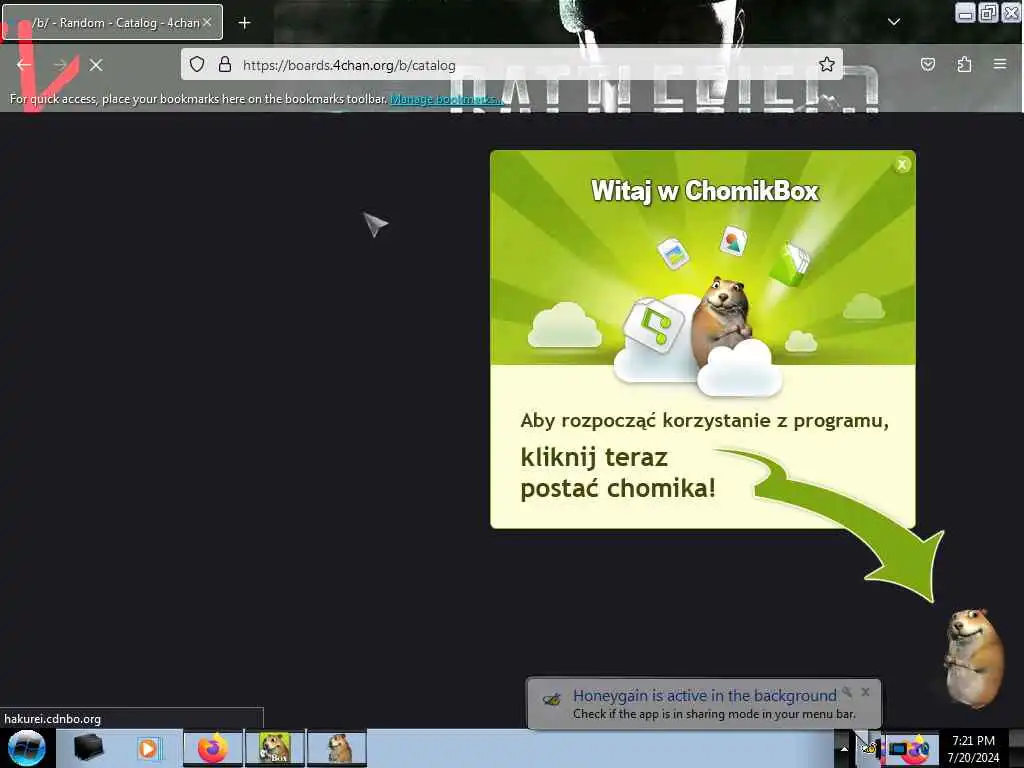Close the Witaj w ChomikBox popup

coord(902,165)
